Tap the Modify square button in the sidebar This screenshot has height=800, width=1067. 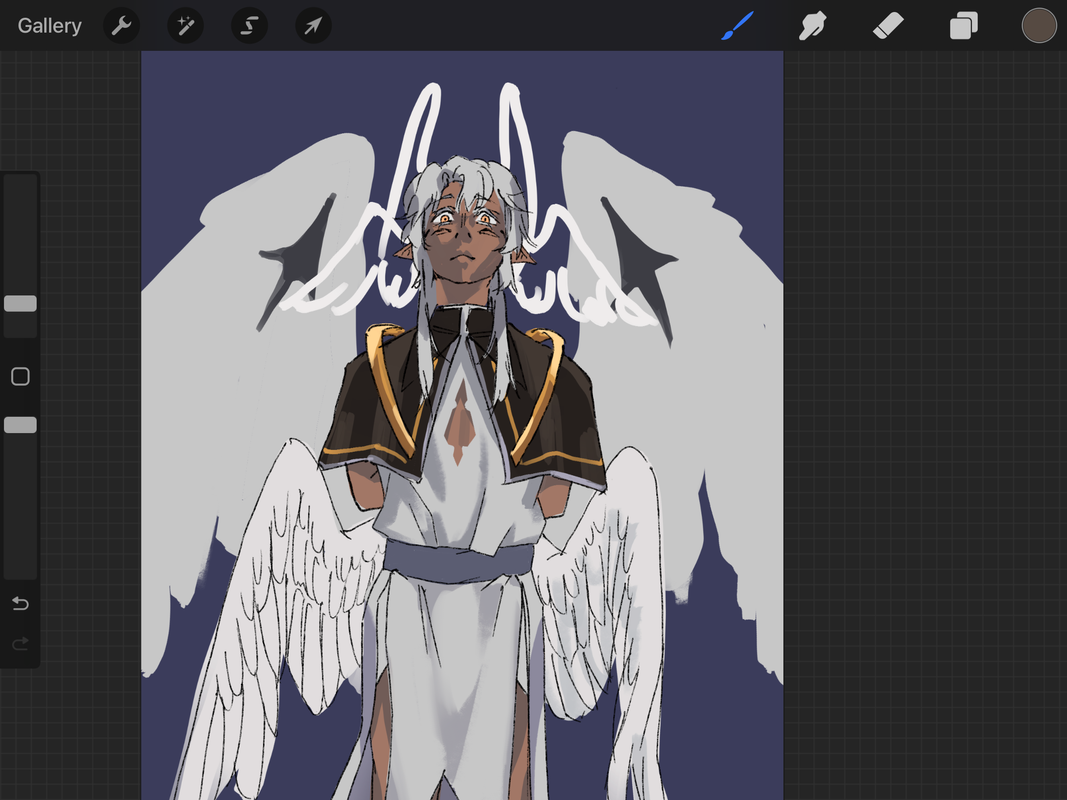click(x=20, y=376)
